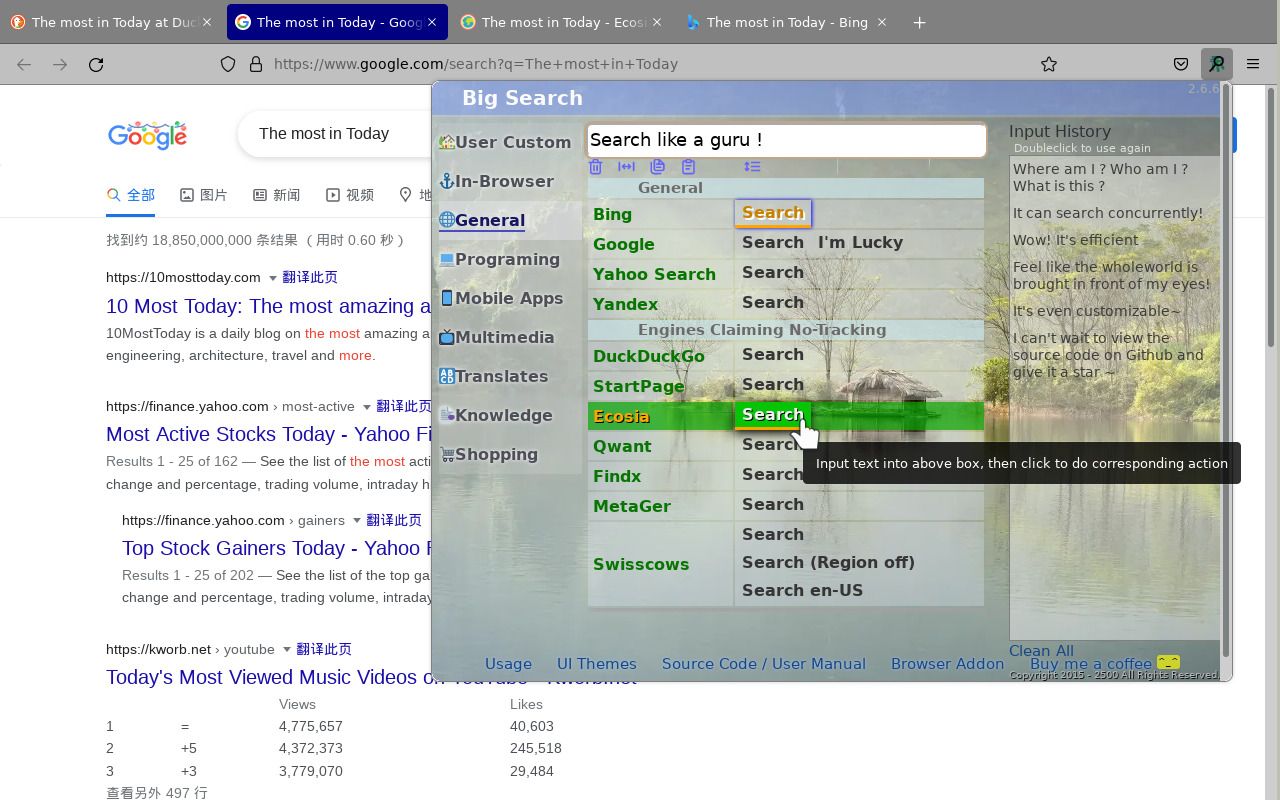Open 'Most Active Stocks Today' result

tap(268, 434)
